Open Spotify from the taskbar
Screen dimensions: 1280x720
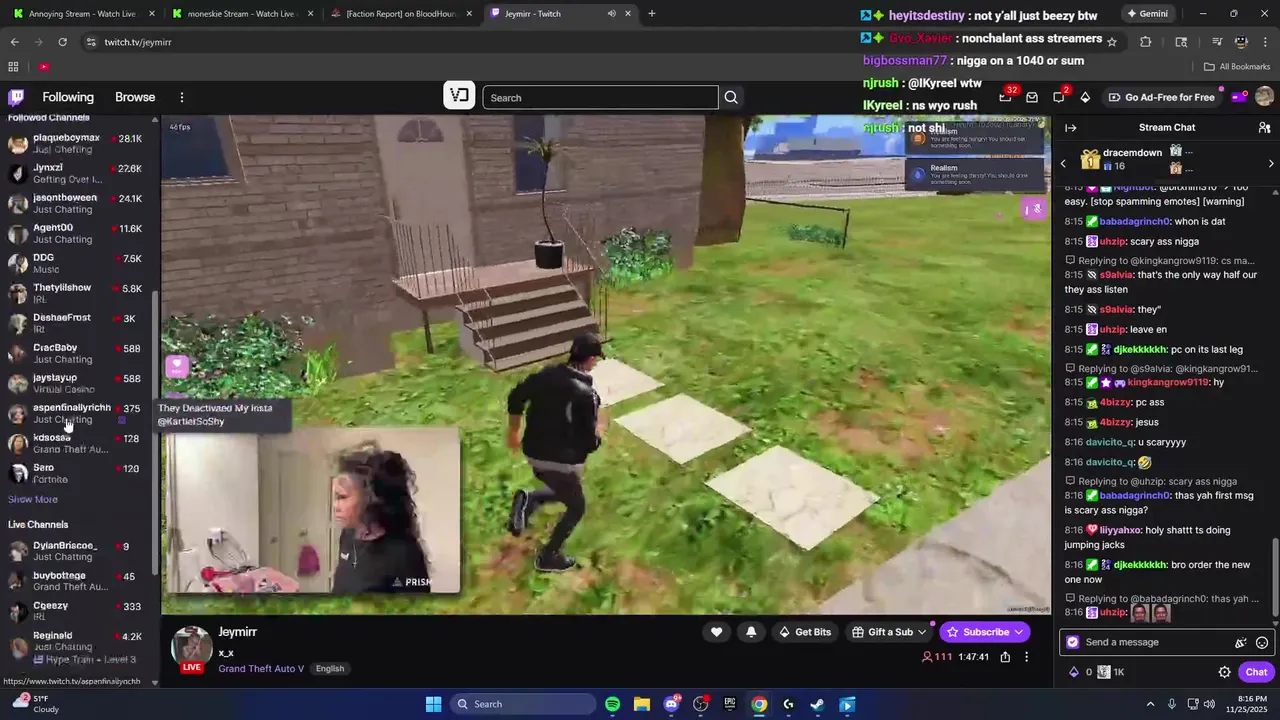[612, 704]
